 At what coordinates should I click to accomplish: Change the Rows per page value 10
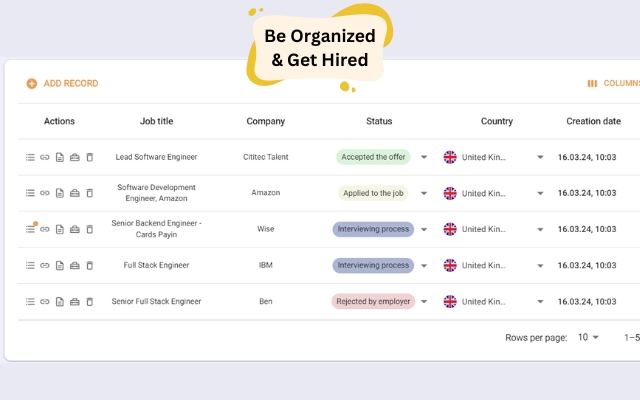(588, 338)
